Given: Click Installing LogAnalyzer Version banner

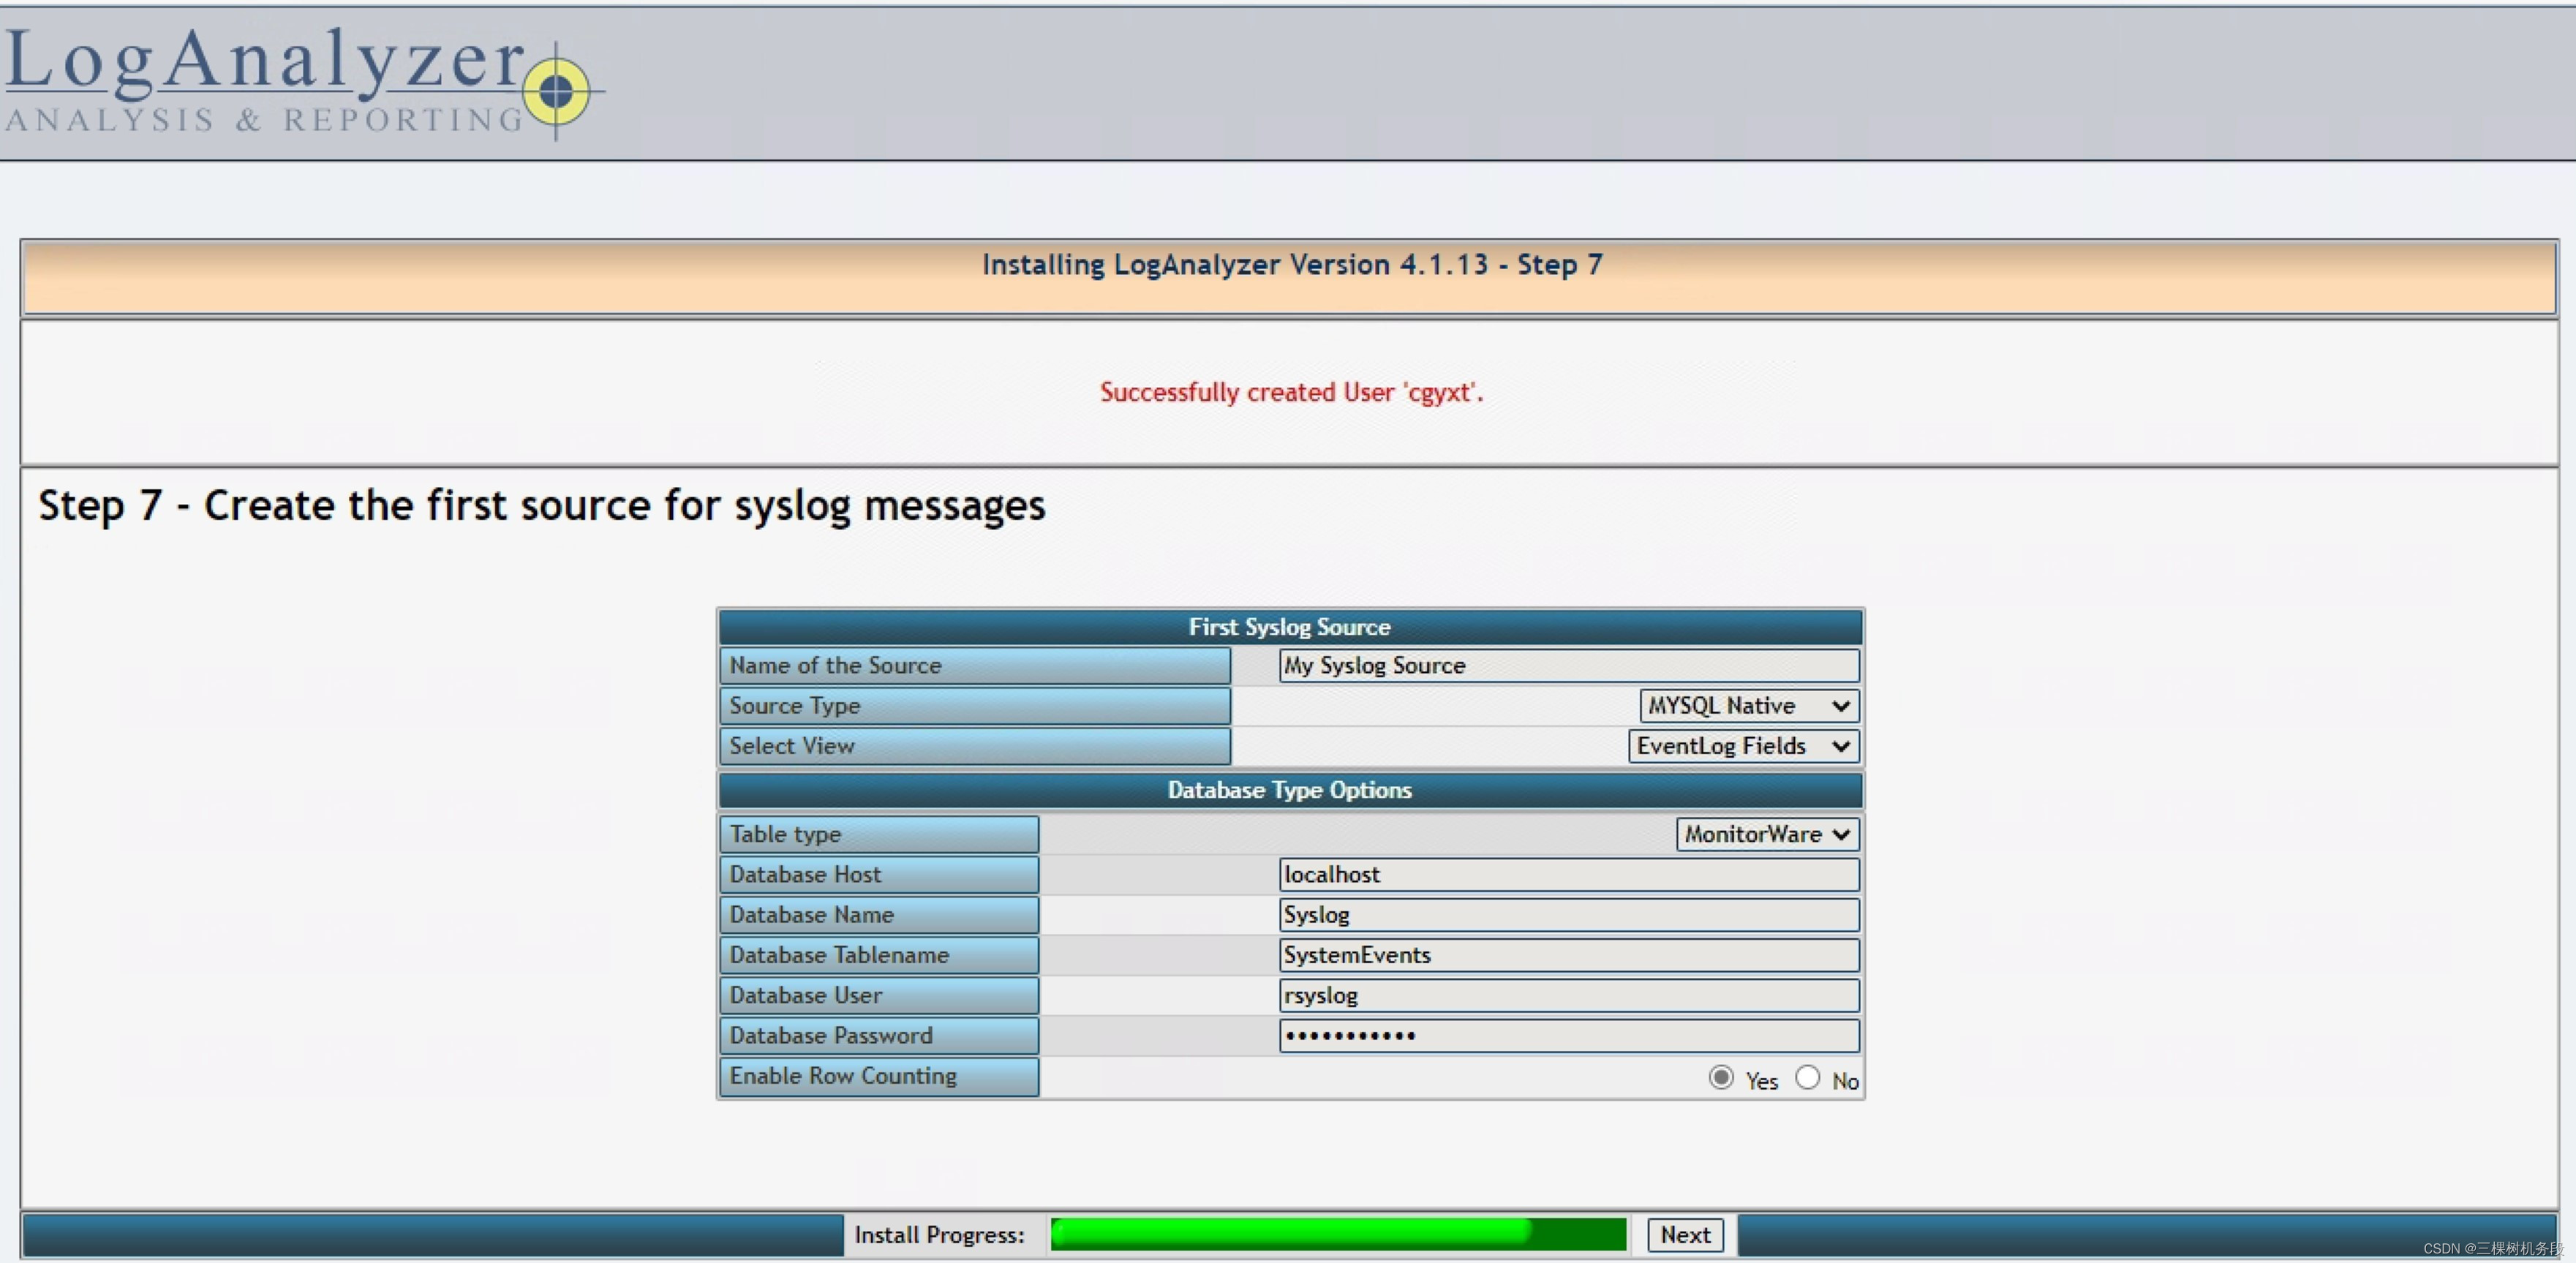Looking at the screenshot, I should point(1288,266).
